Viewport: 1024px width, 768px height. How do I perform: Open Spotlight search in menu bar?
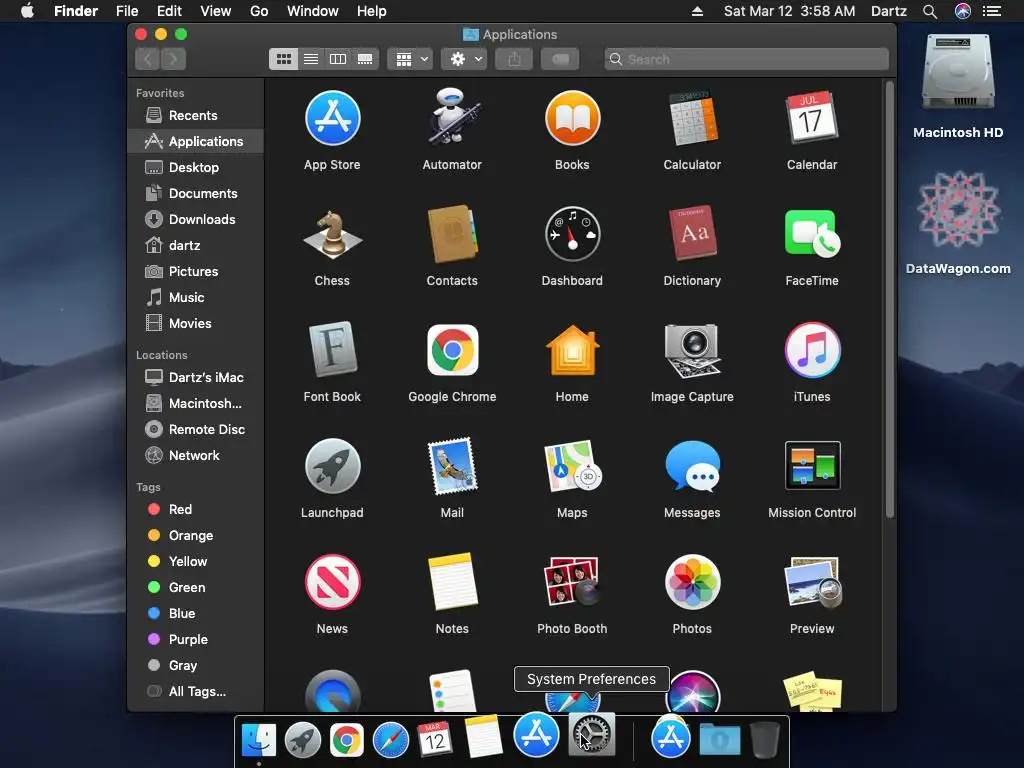[930, 11]
